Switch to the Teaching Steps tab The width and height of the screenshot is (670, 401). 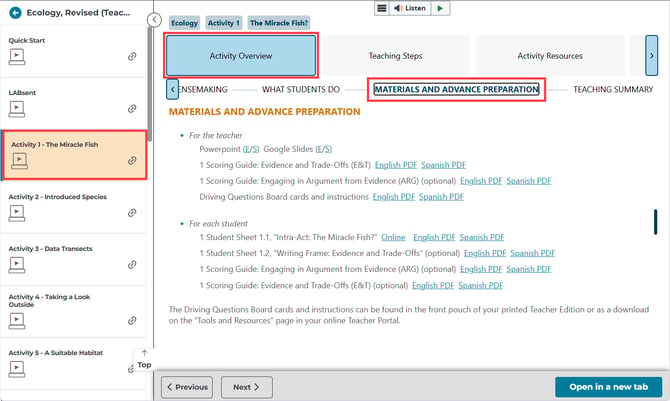[x=395, y=56]
